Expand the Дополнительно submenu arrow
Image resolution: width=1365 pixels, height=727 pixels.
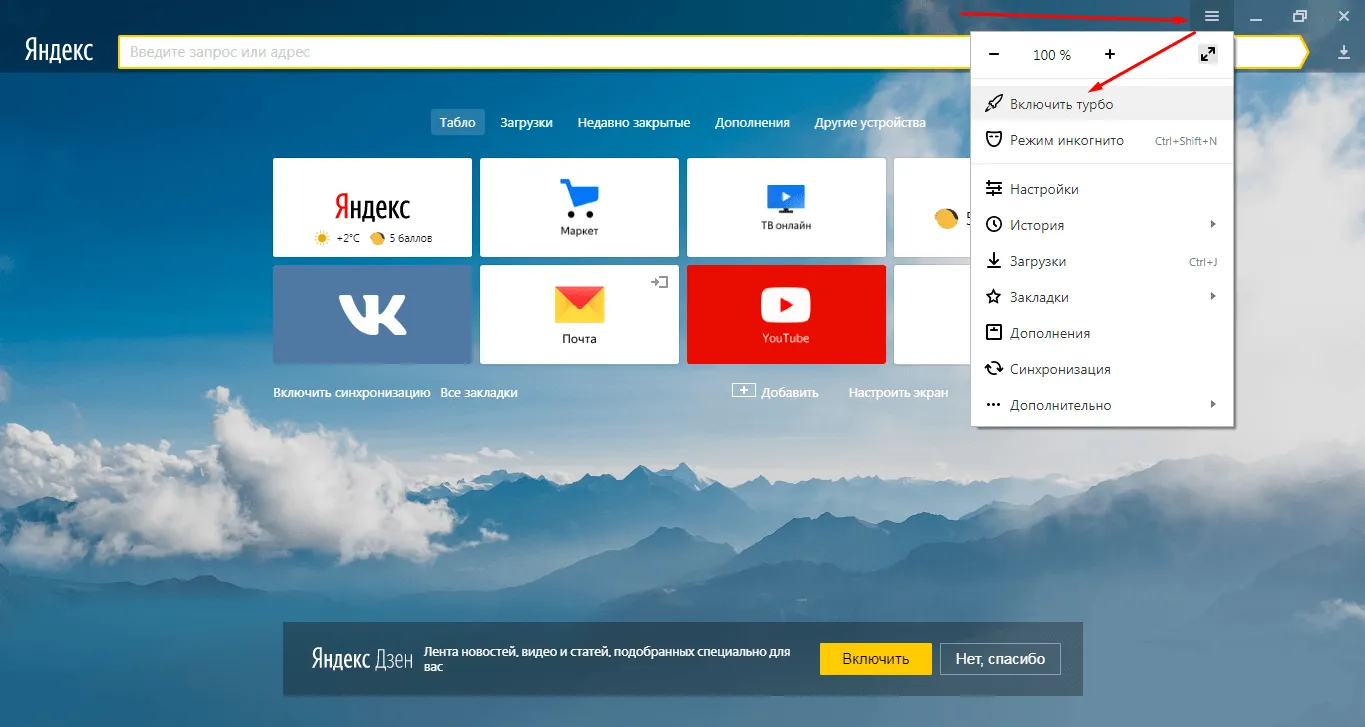1213,405
